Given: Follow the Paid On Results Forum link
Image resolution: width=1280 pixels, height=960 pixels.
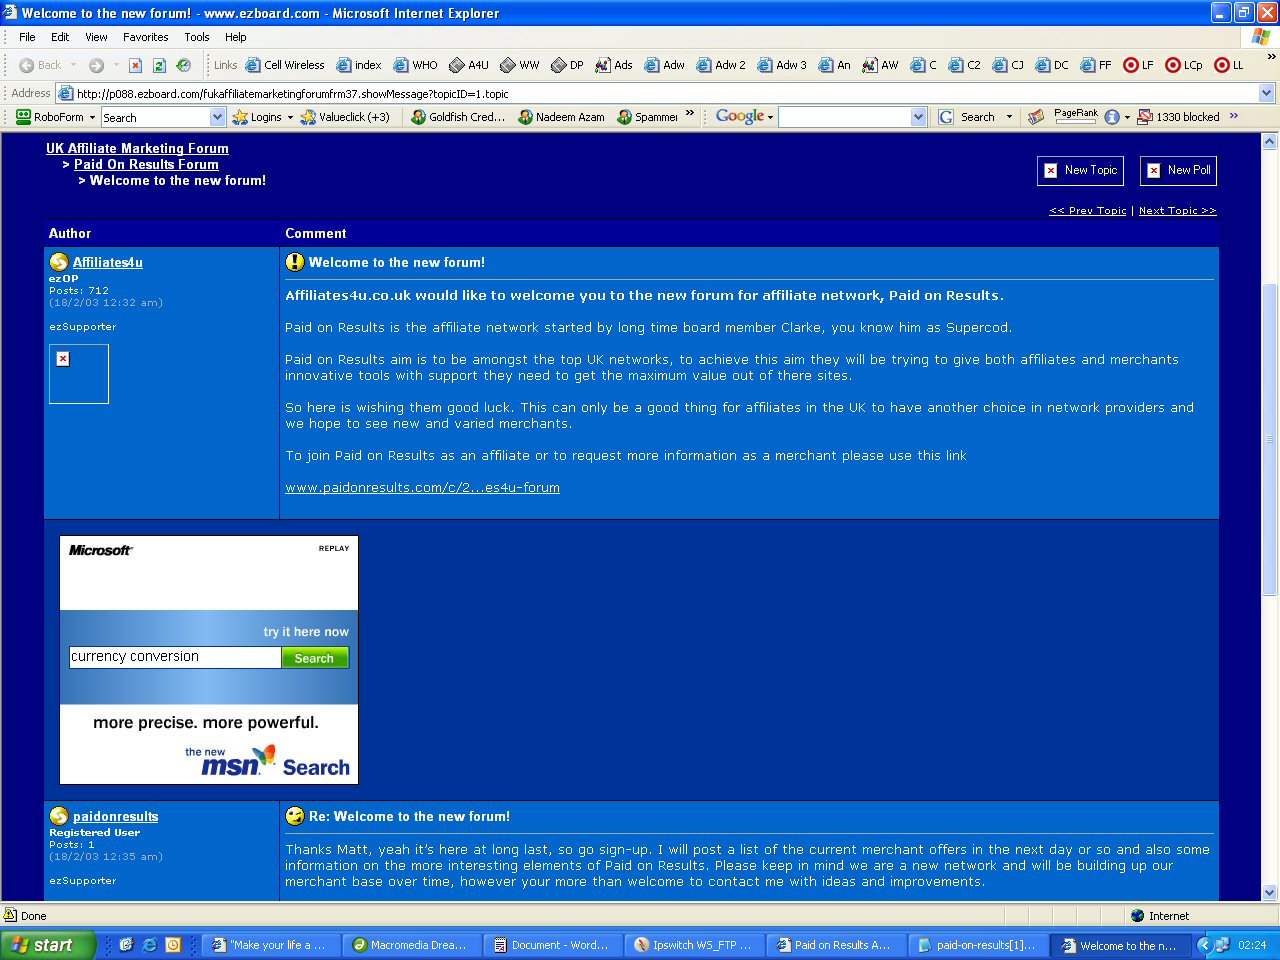Looking at the screenshot, I should 146,164.
